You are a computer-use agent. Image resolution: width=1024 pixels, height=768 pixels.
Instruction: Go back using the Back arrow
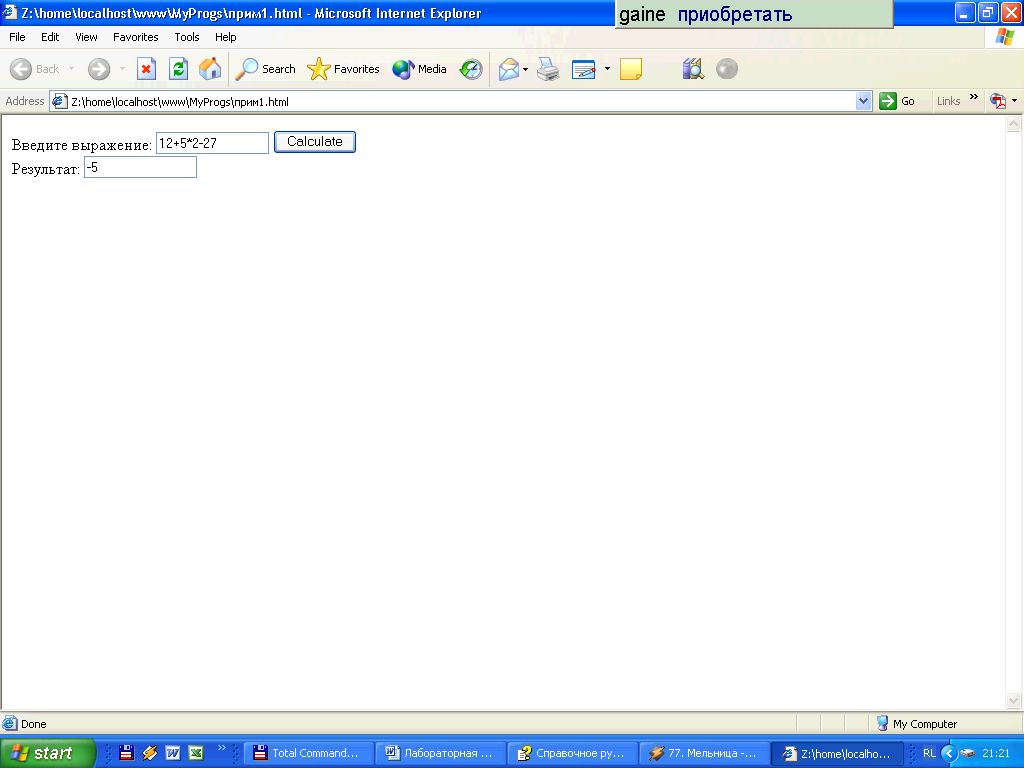(x=34, y=69)
